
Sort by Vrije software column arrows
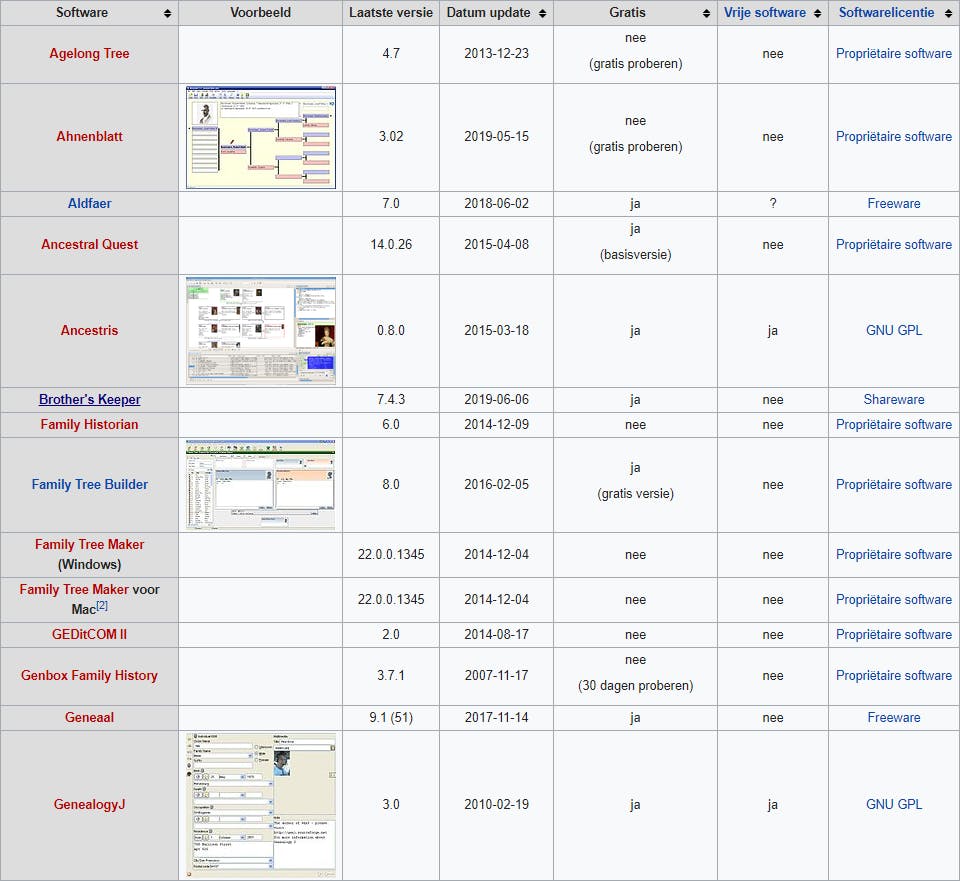(x=817, y=13)
